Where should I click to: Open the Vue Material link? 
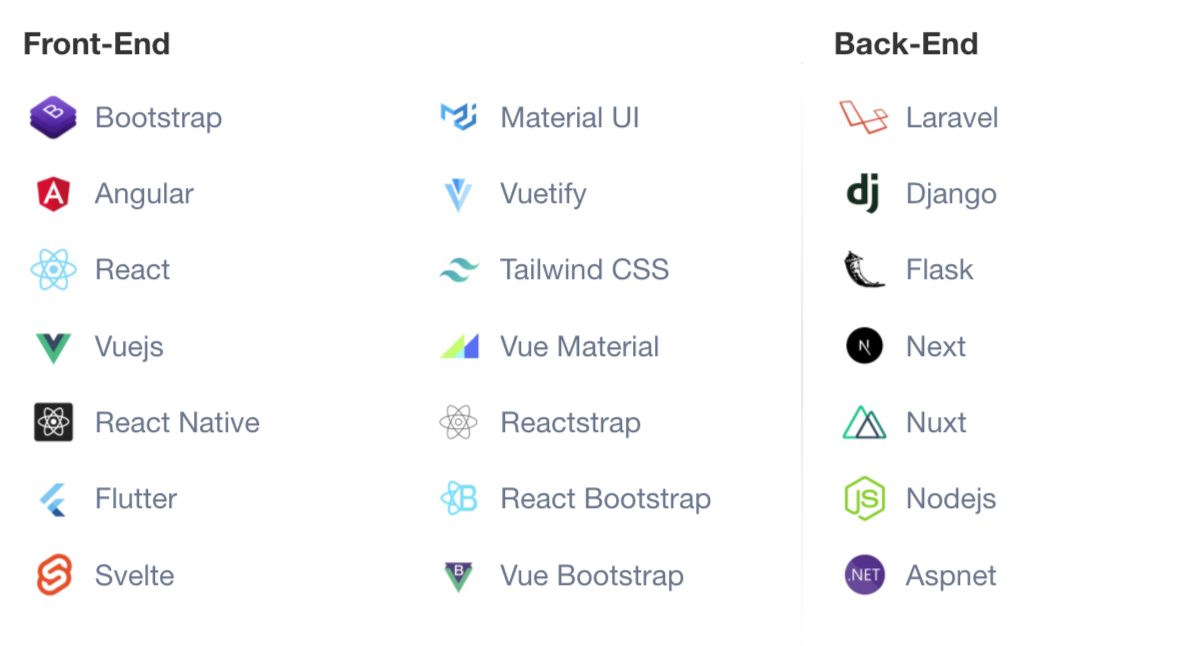tap(579, 347)
